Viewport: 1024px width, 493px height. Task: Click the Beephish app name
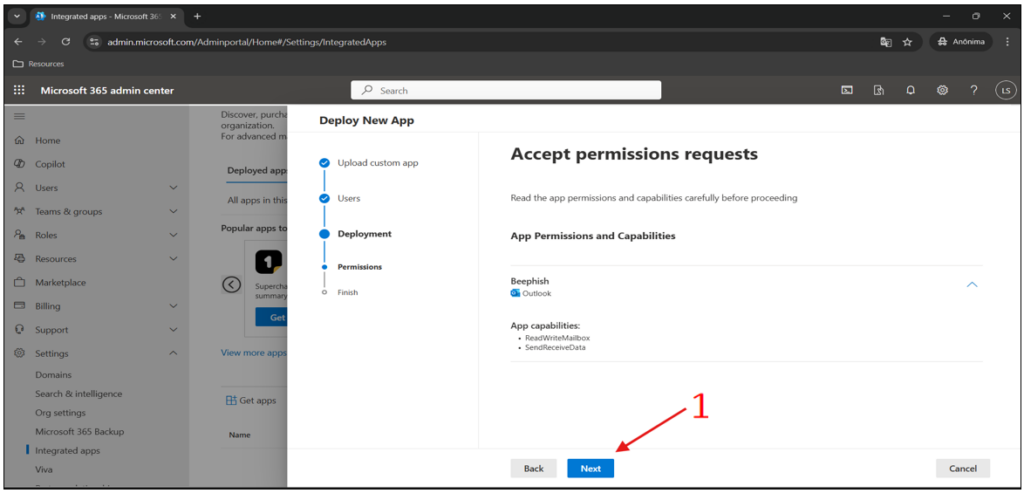(x=530, y=281)
